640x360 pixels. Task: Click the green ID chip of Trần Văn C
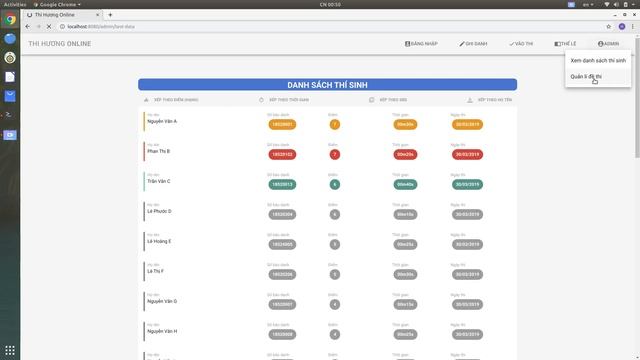click(282, 184)
